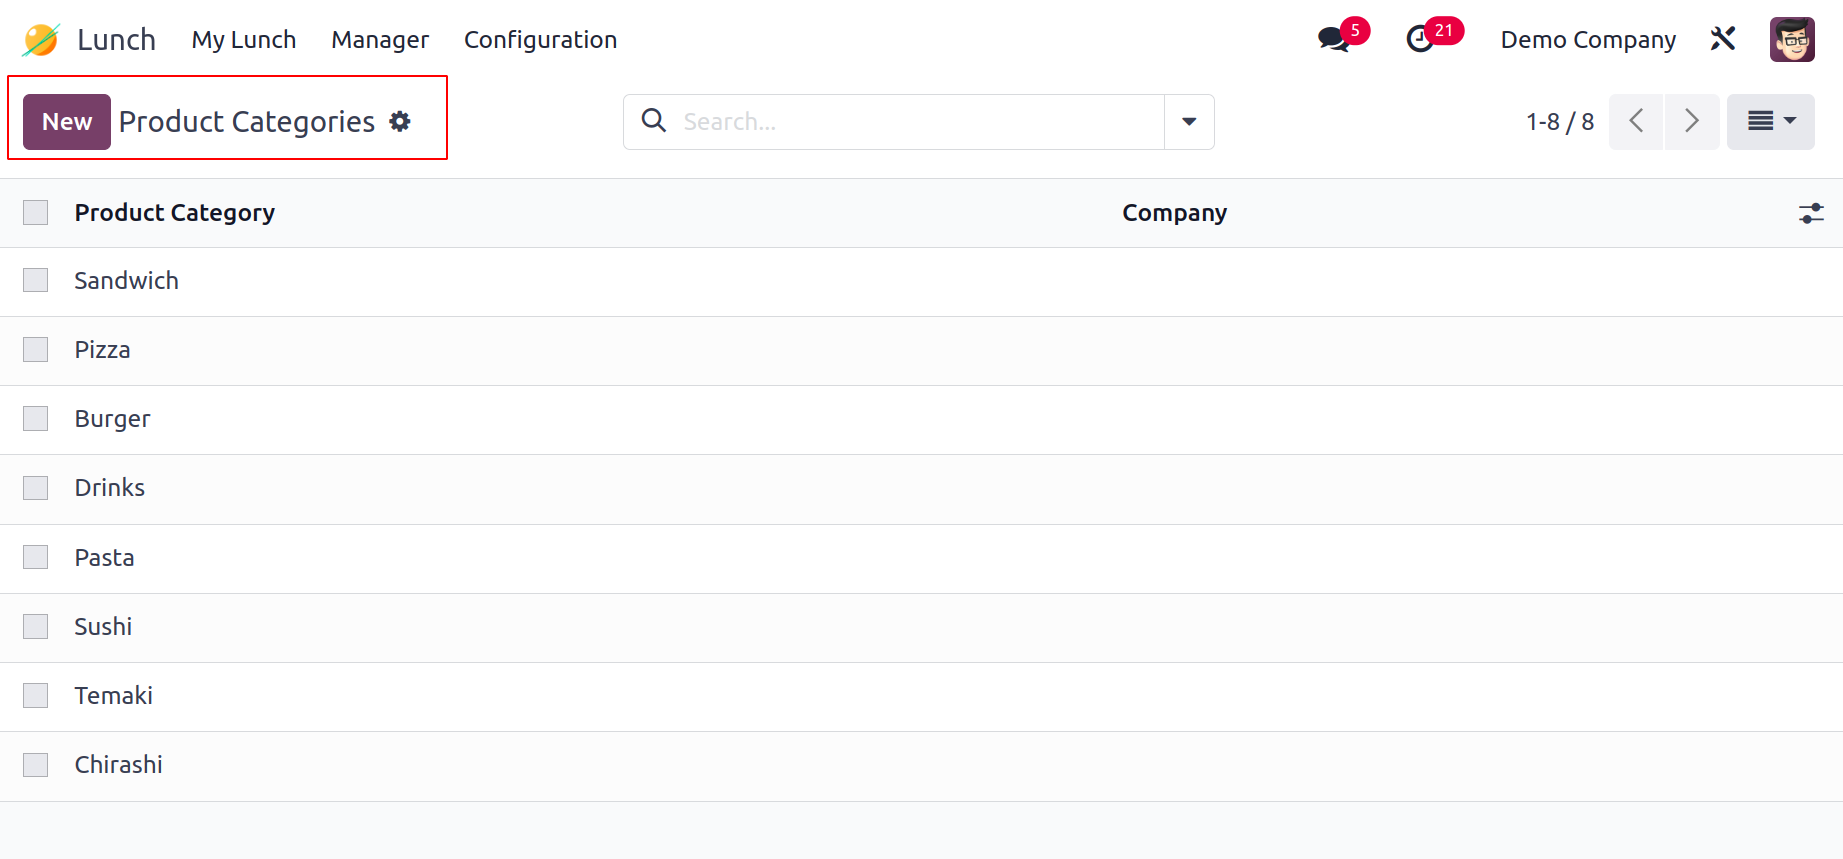
Task: Open the Pizza category record
Action: pyautogui.click(x=102, y=350)
